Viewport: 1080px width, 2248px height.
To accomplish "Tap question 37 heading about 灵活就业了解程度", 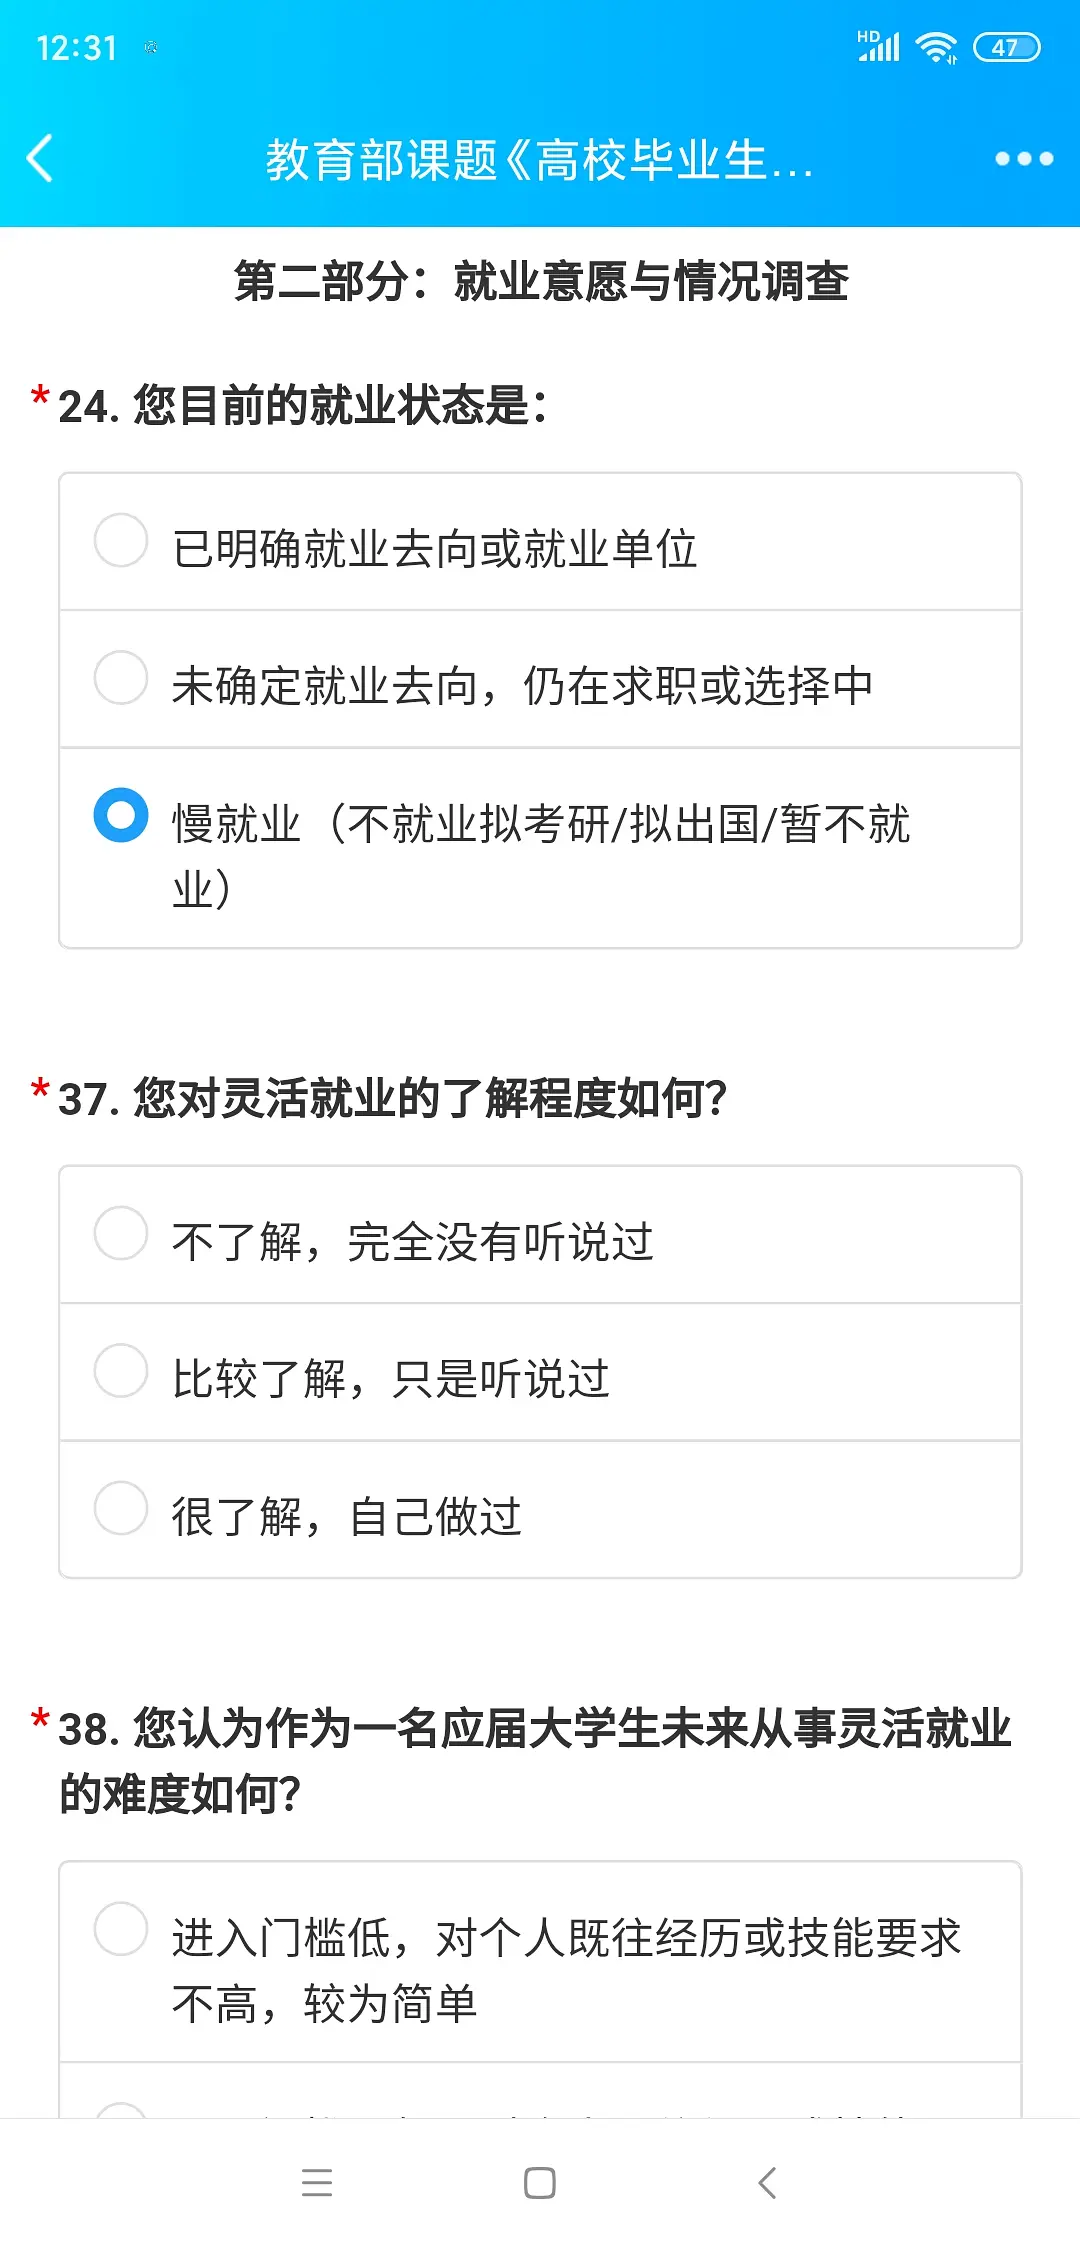I will pos(392,1099).
